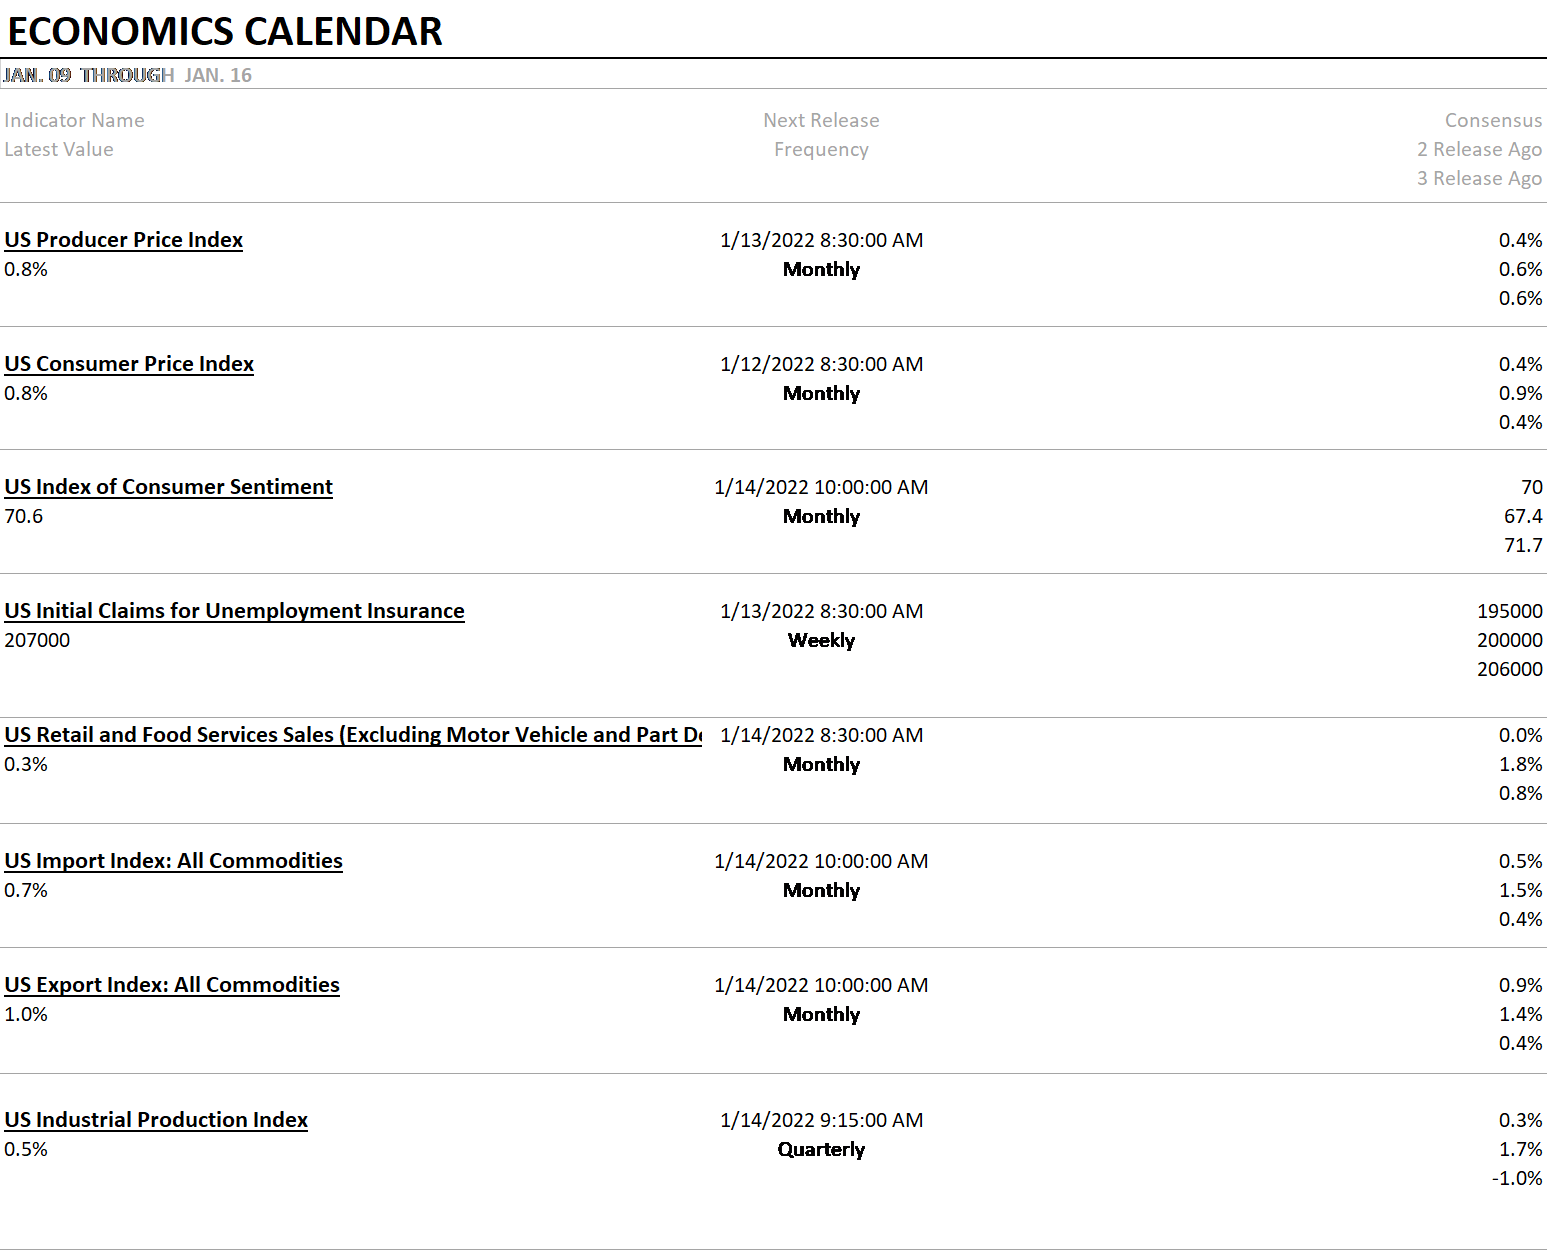1548x1251 pixels.
Task: Open the US Consumer Price Index link
Action: [x=129, y=364]
